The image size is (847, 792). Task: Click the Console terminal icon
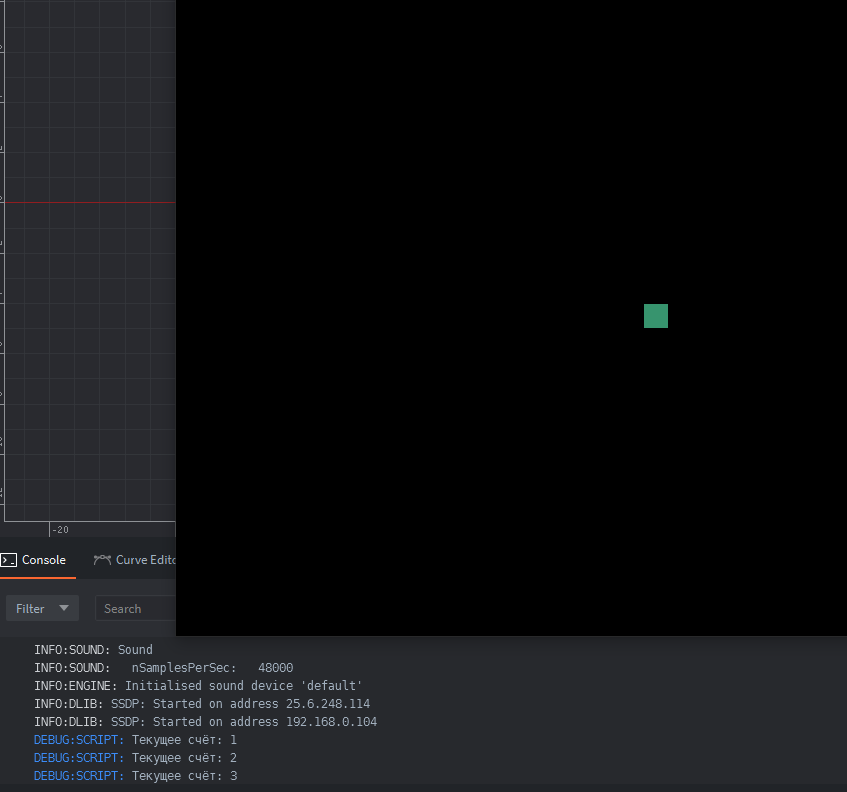(x=8, y=560)
